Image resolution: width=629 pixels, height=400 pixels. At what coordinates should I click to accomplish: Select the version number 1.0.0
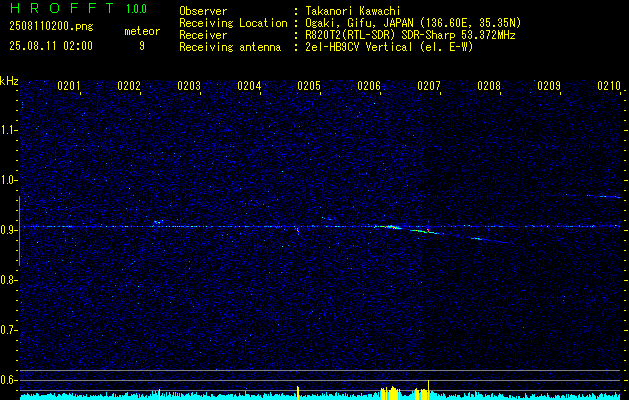click(136, 8)
